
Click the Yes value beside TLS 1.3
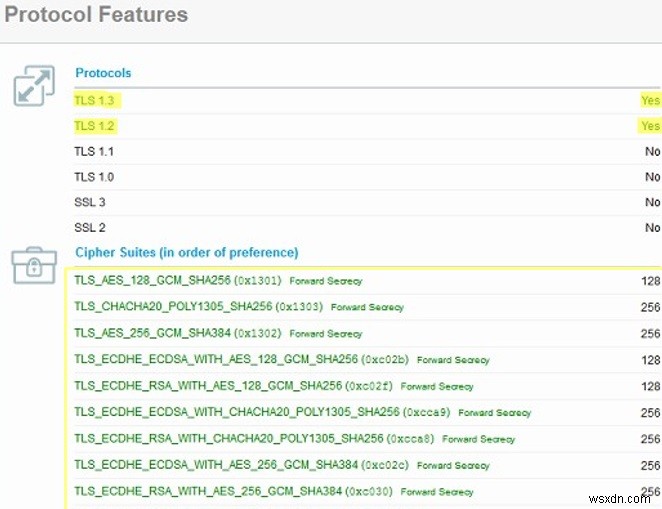point(650,100)
